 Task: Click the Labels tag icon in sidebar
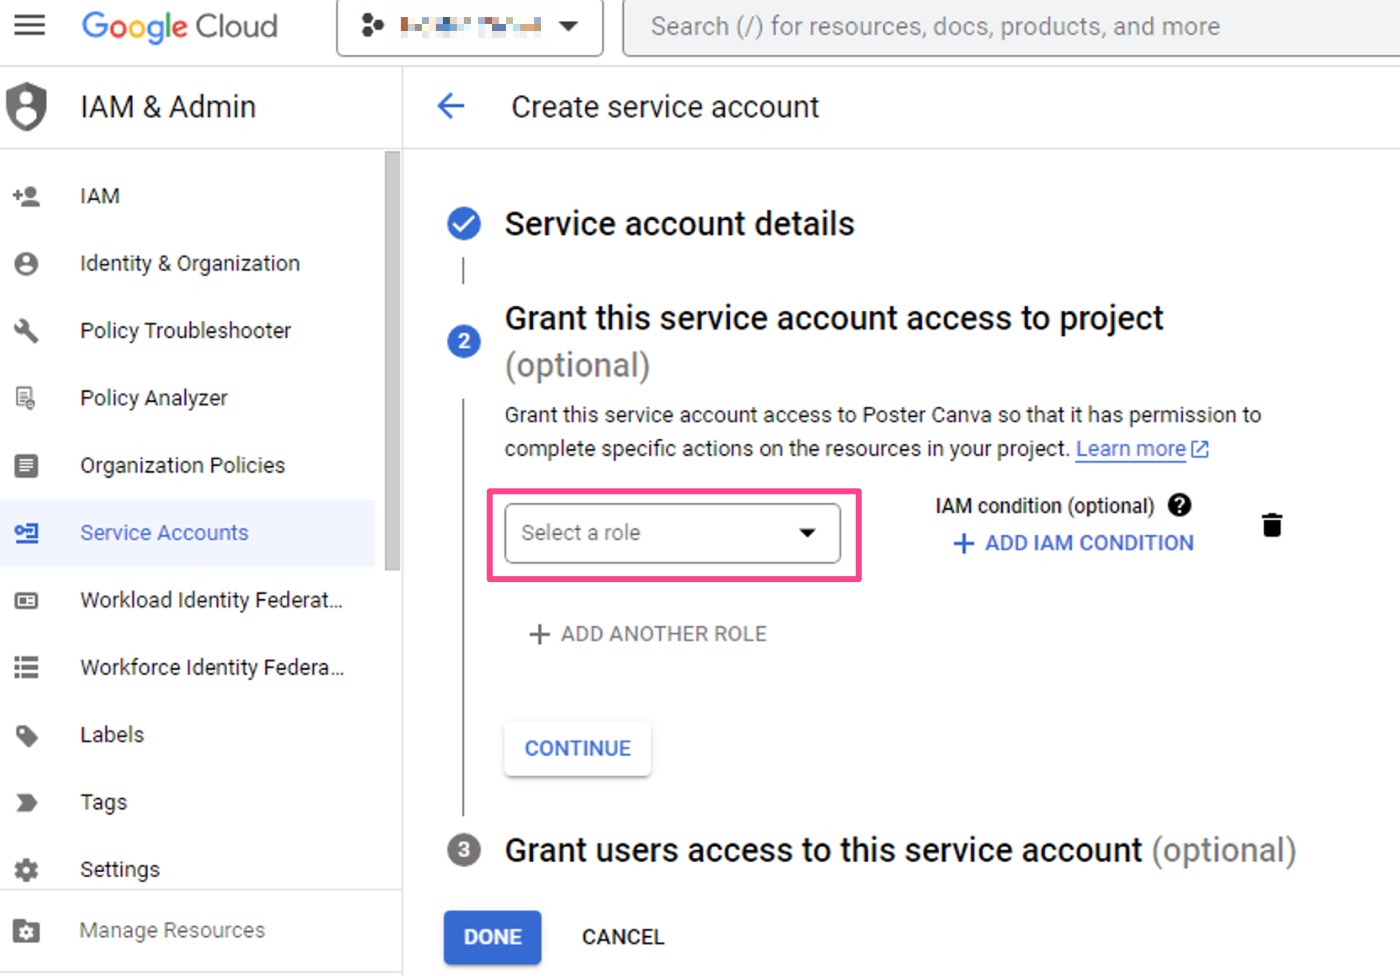26,735
